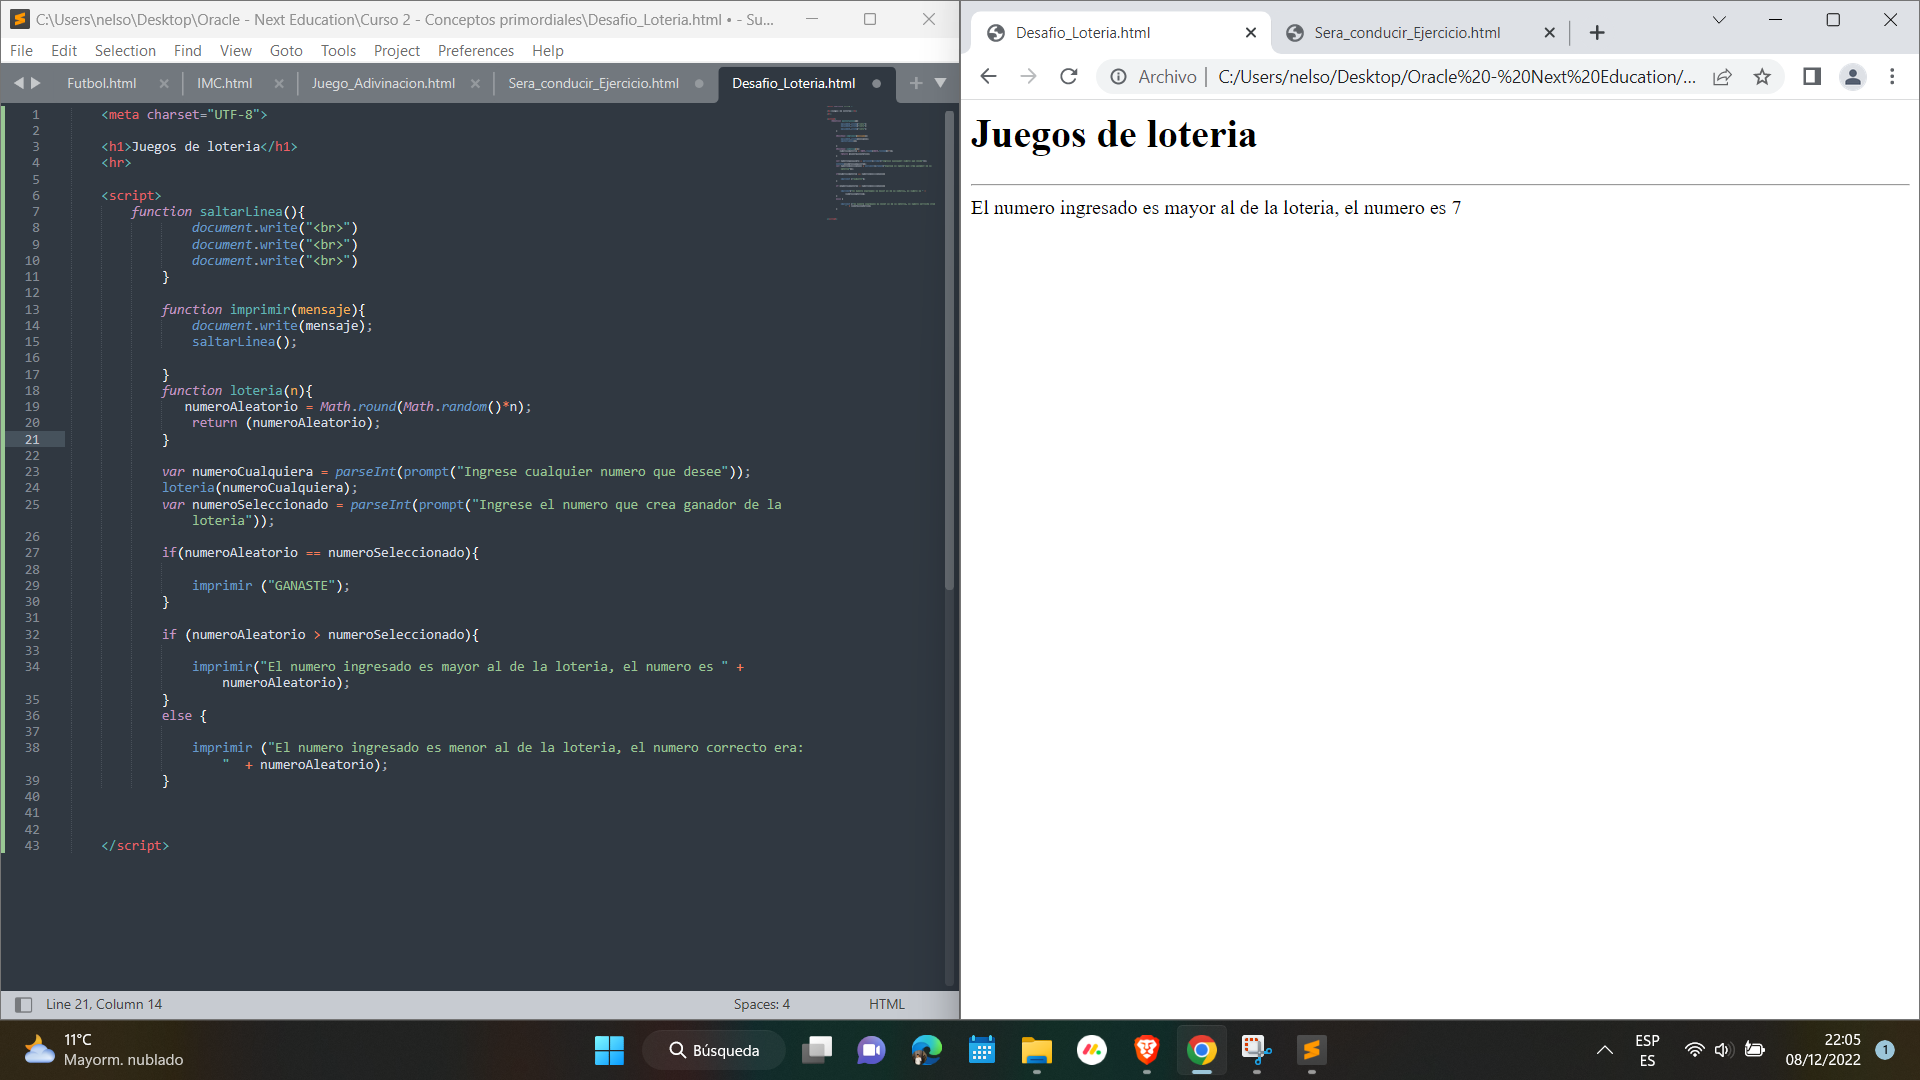This screenshot has height=1080, width=1920.
Task: Click Sublime Text icon on taskbar
Action: (1311, 1050)
